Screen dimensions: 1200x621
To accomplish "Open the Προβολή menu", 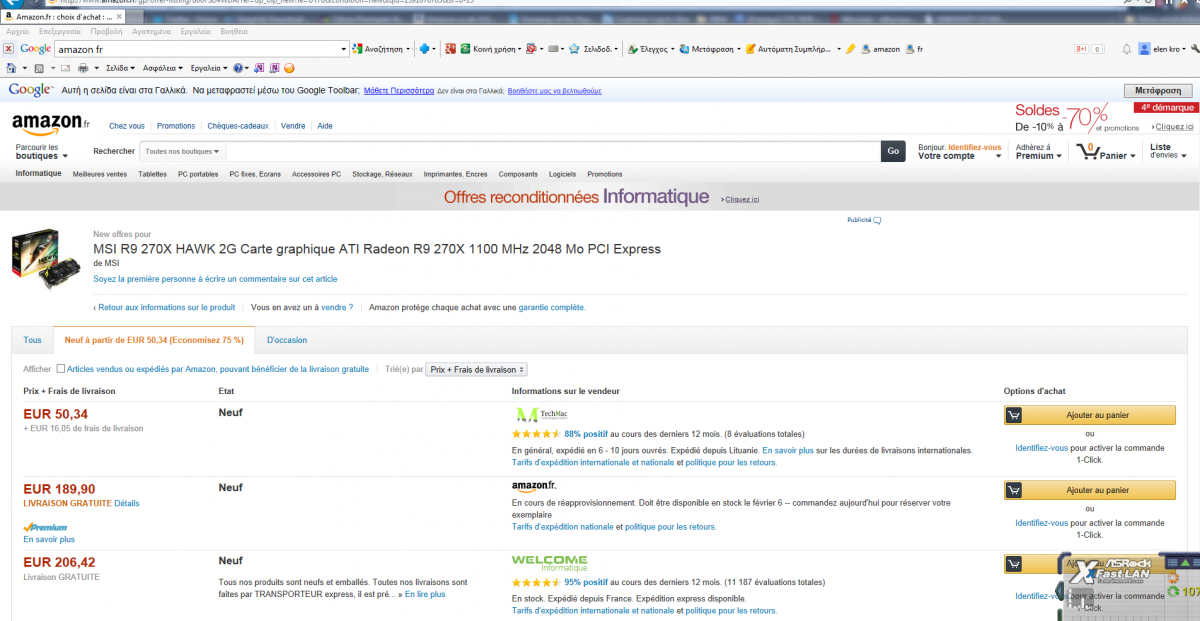I will point(107,32).
